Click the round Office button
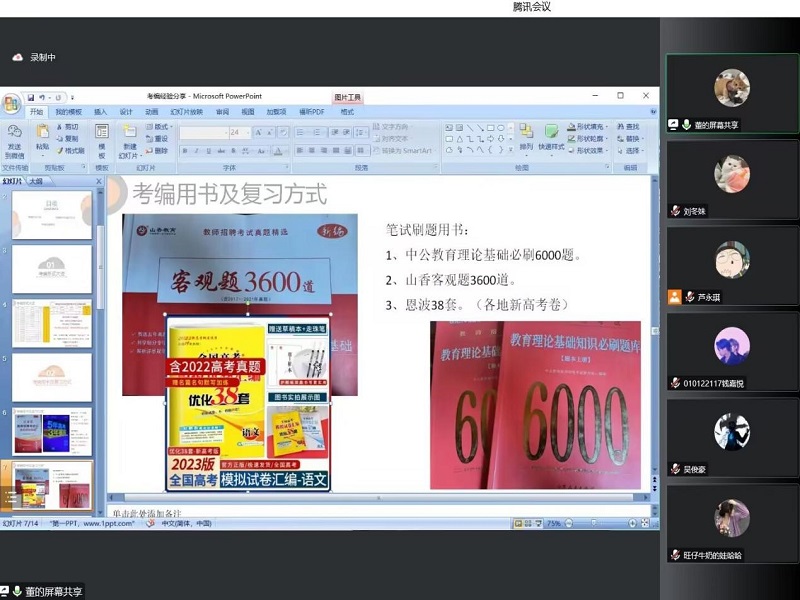 point(11,104)
